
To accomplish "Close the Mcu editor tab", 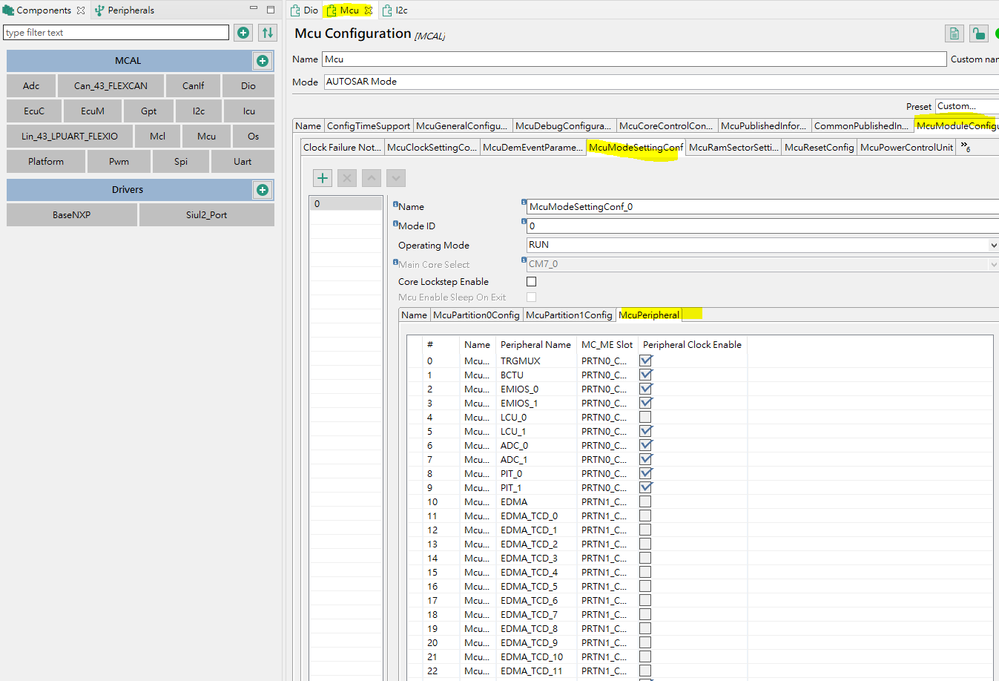I will pyautogui.click(x=368, y=11).
